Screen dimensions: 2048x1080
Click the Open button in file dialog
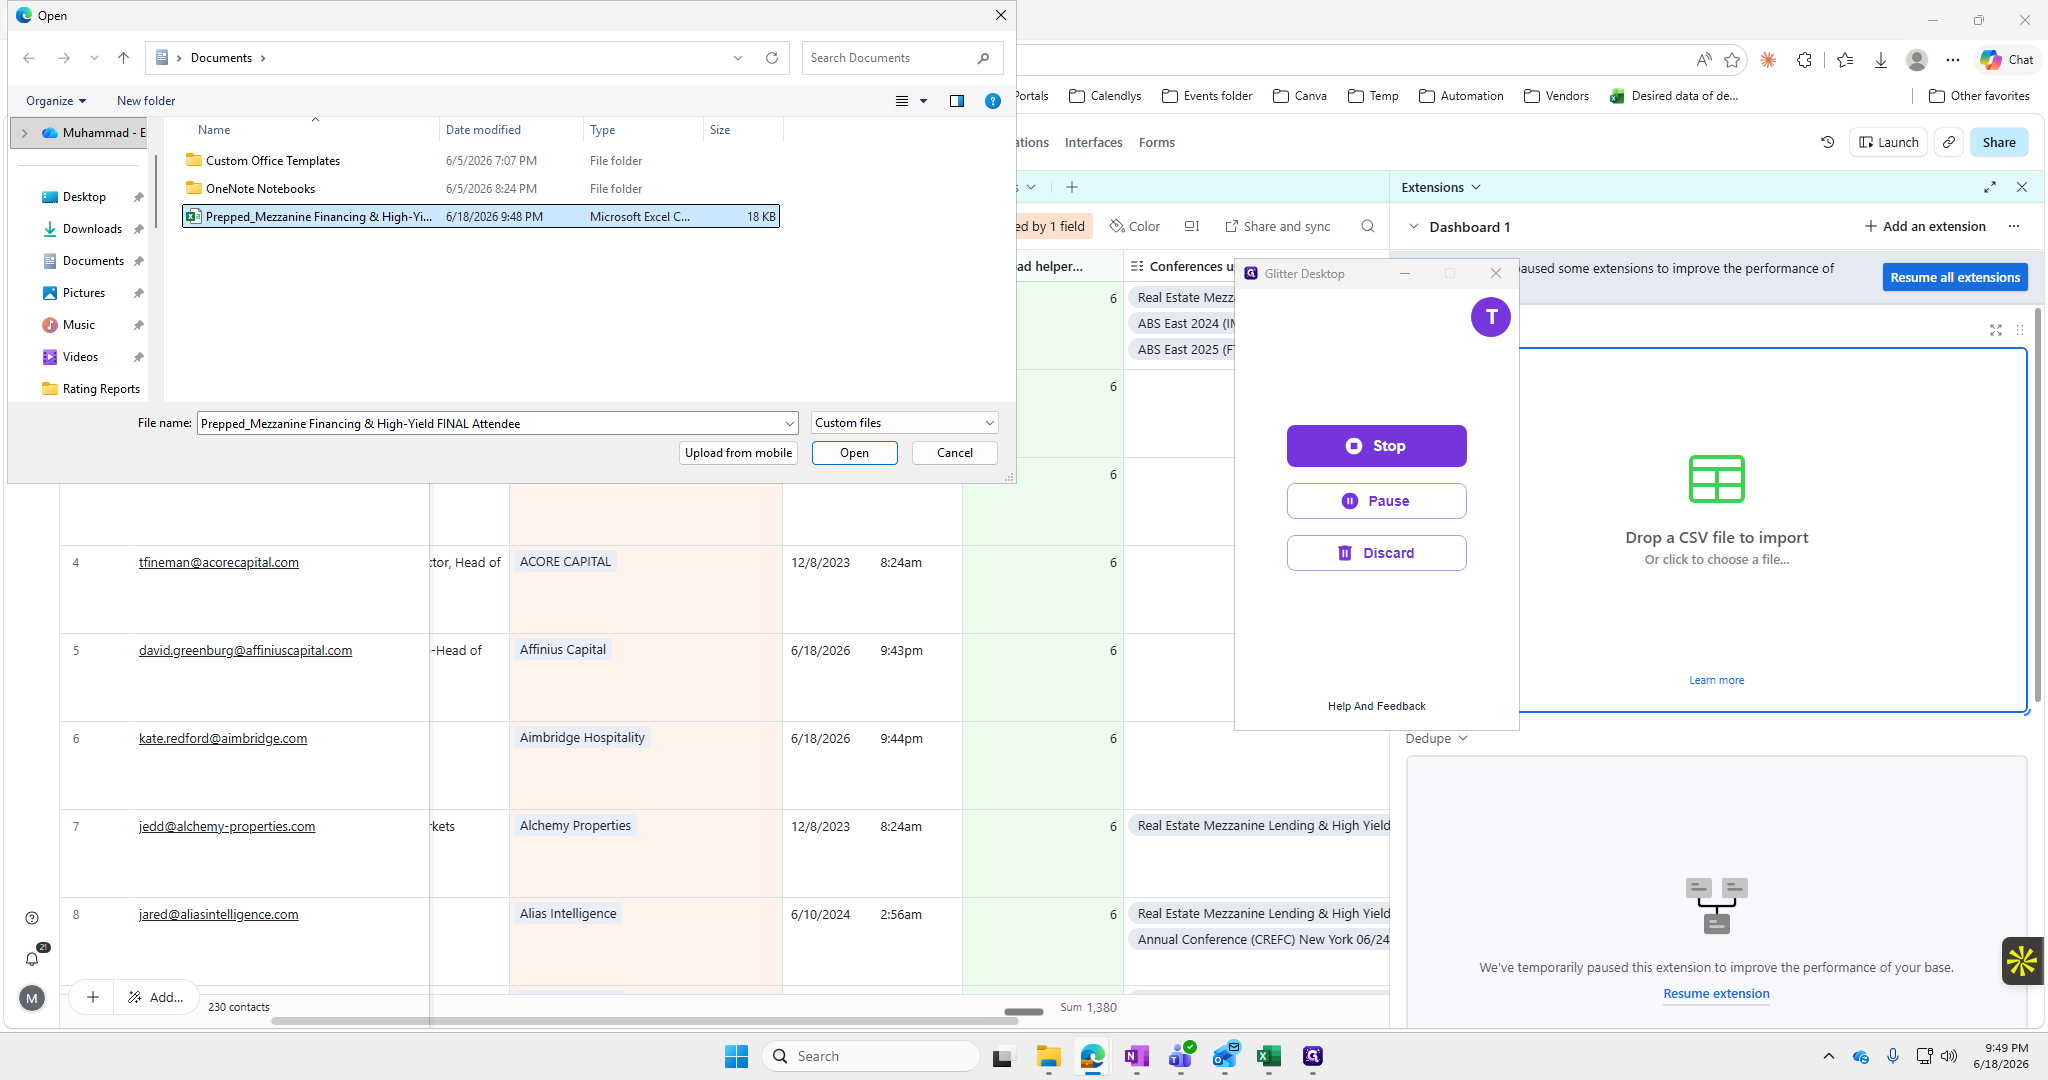point(854,453)
